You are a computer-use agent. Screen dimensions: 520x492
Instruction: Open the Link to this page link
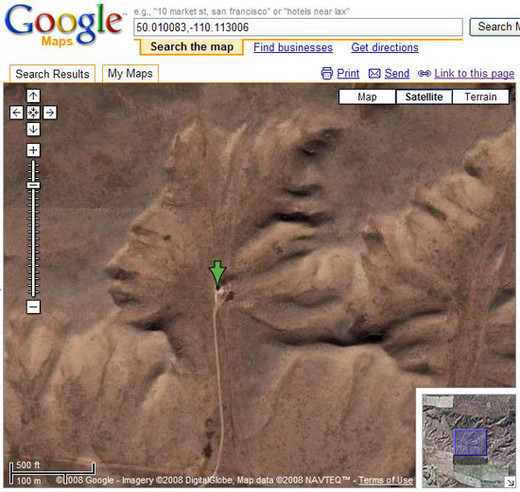pyautogui.click(x=474, y=73)
